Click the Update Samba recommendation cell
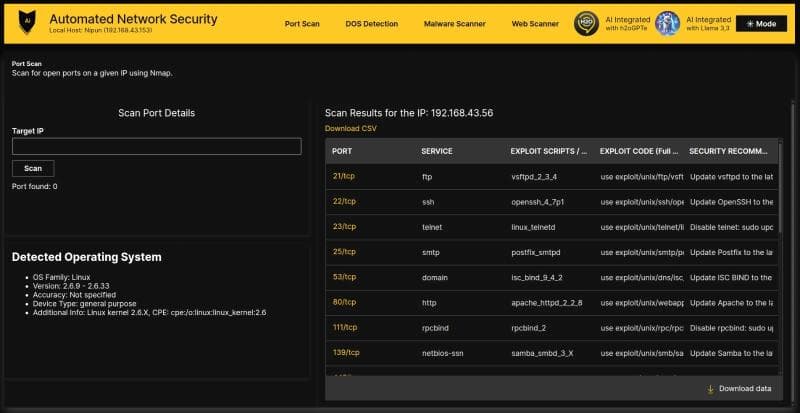Screen dimensions: 800x413 click(731, 353)
